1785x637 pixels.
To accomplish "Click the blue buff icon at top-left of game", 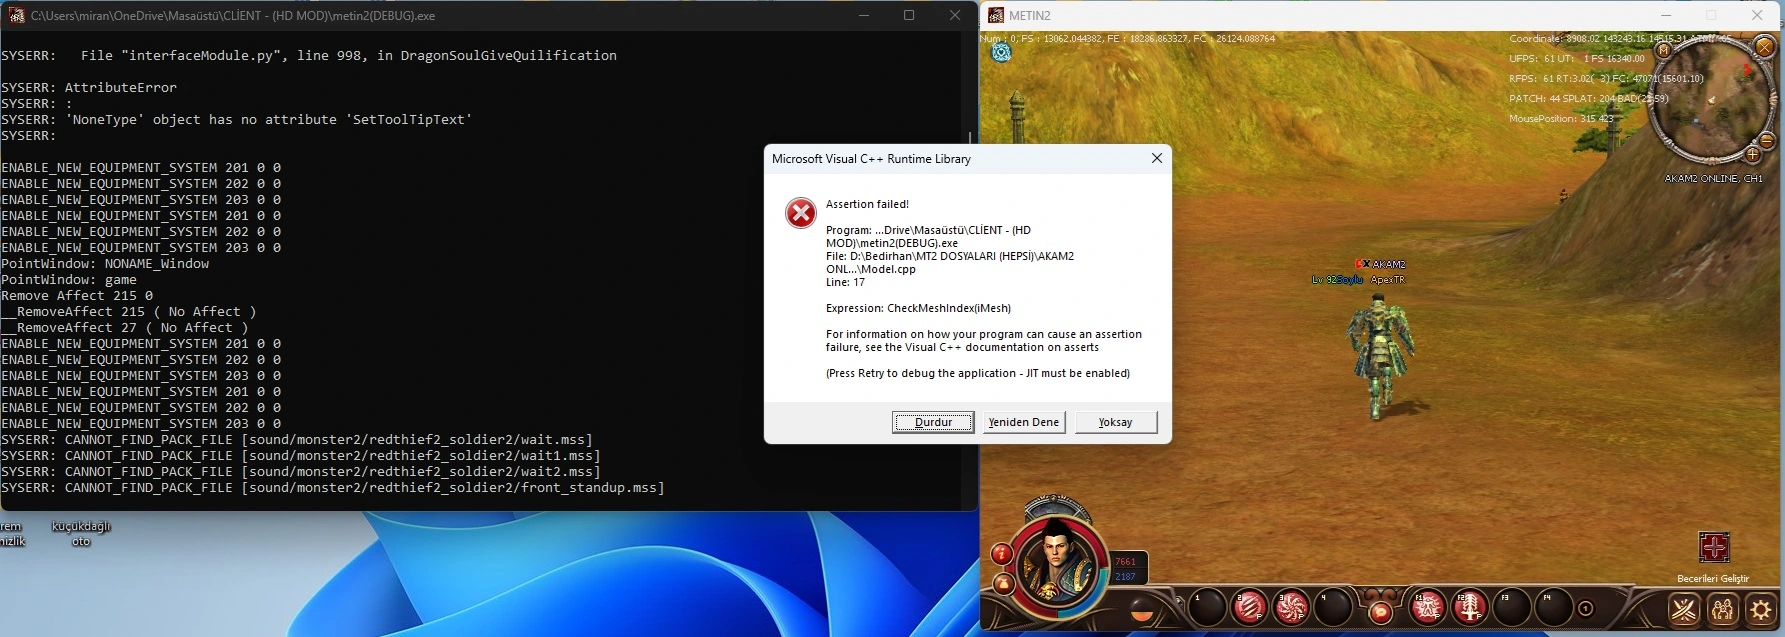I will (x=1001, y=53).
